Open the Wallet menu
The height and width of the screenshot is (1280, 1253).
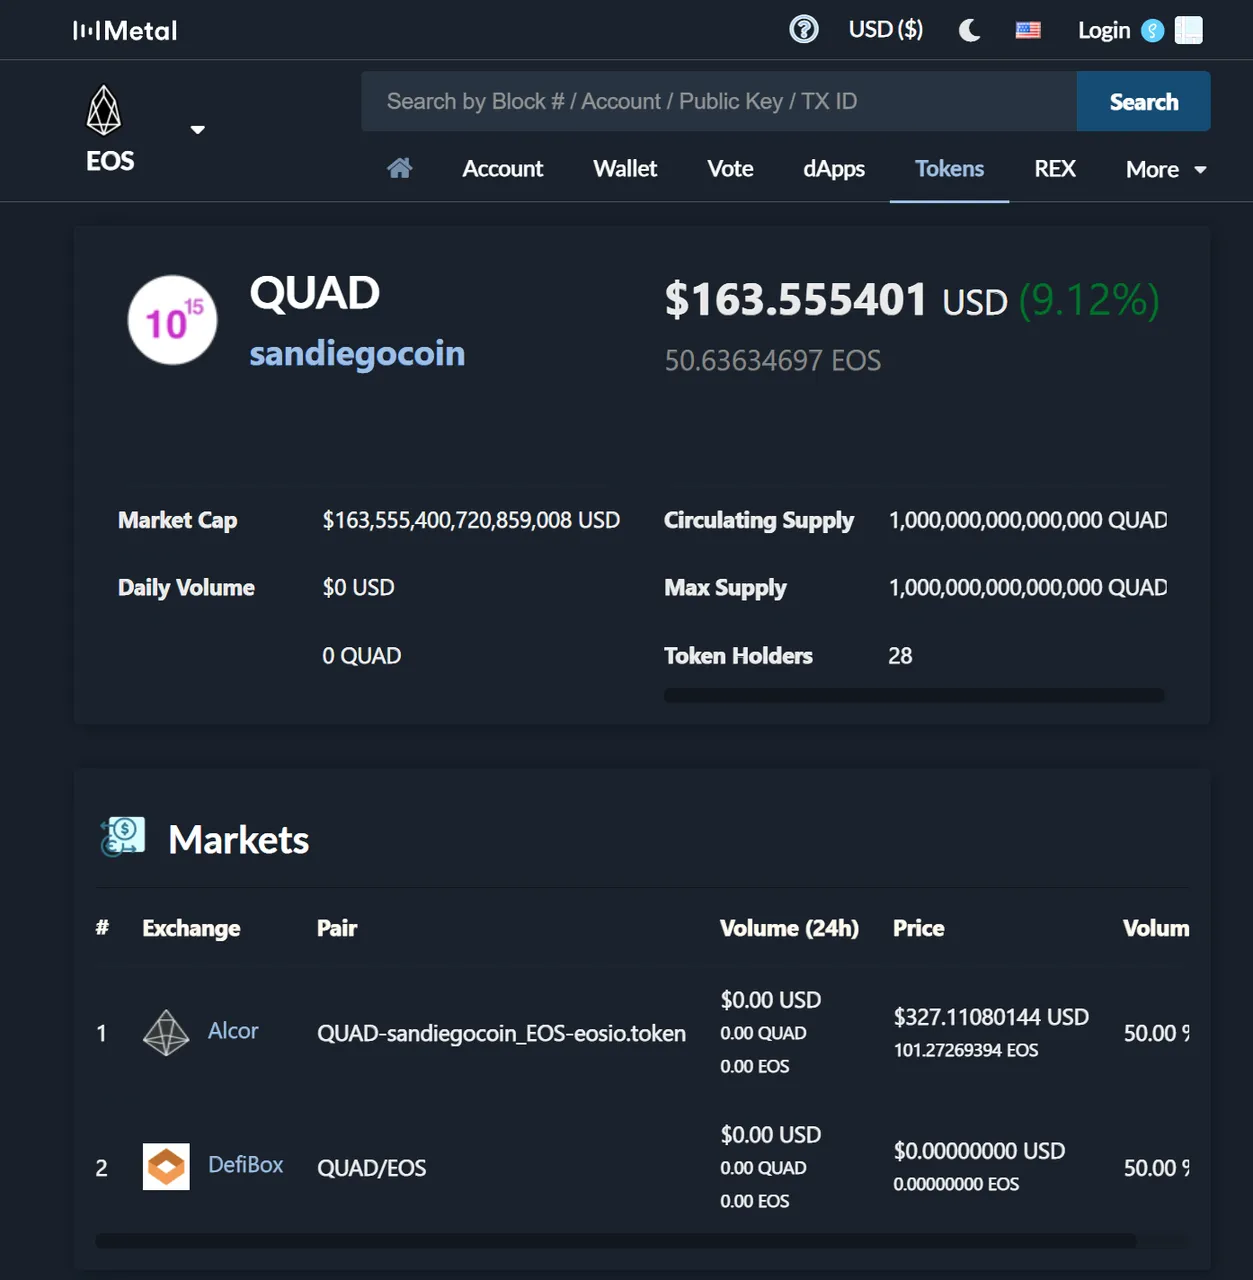[625, 169]
